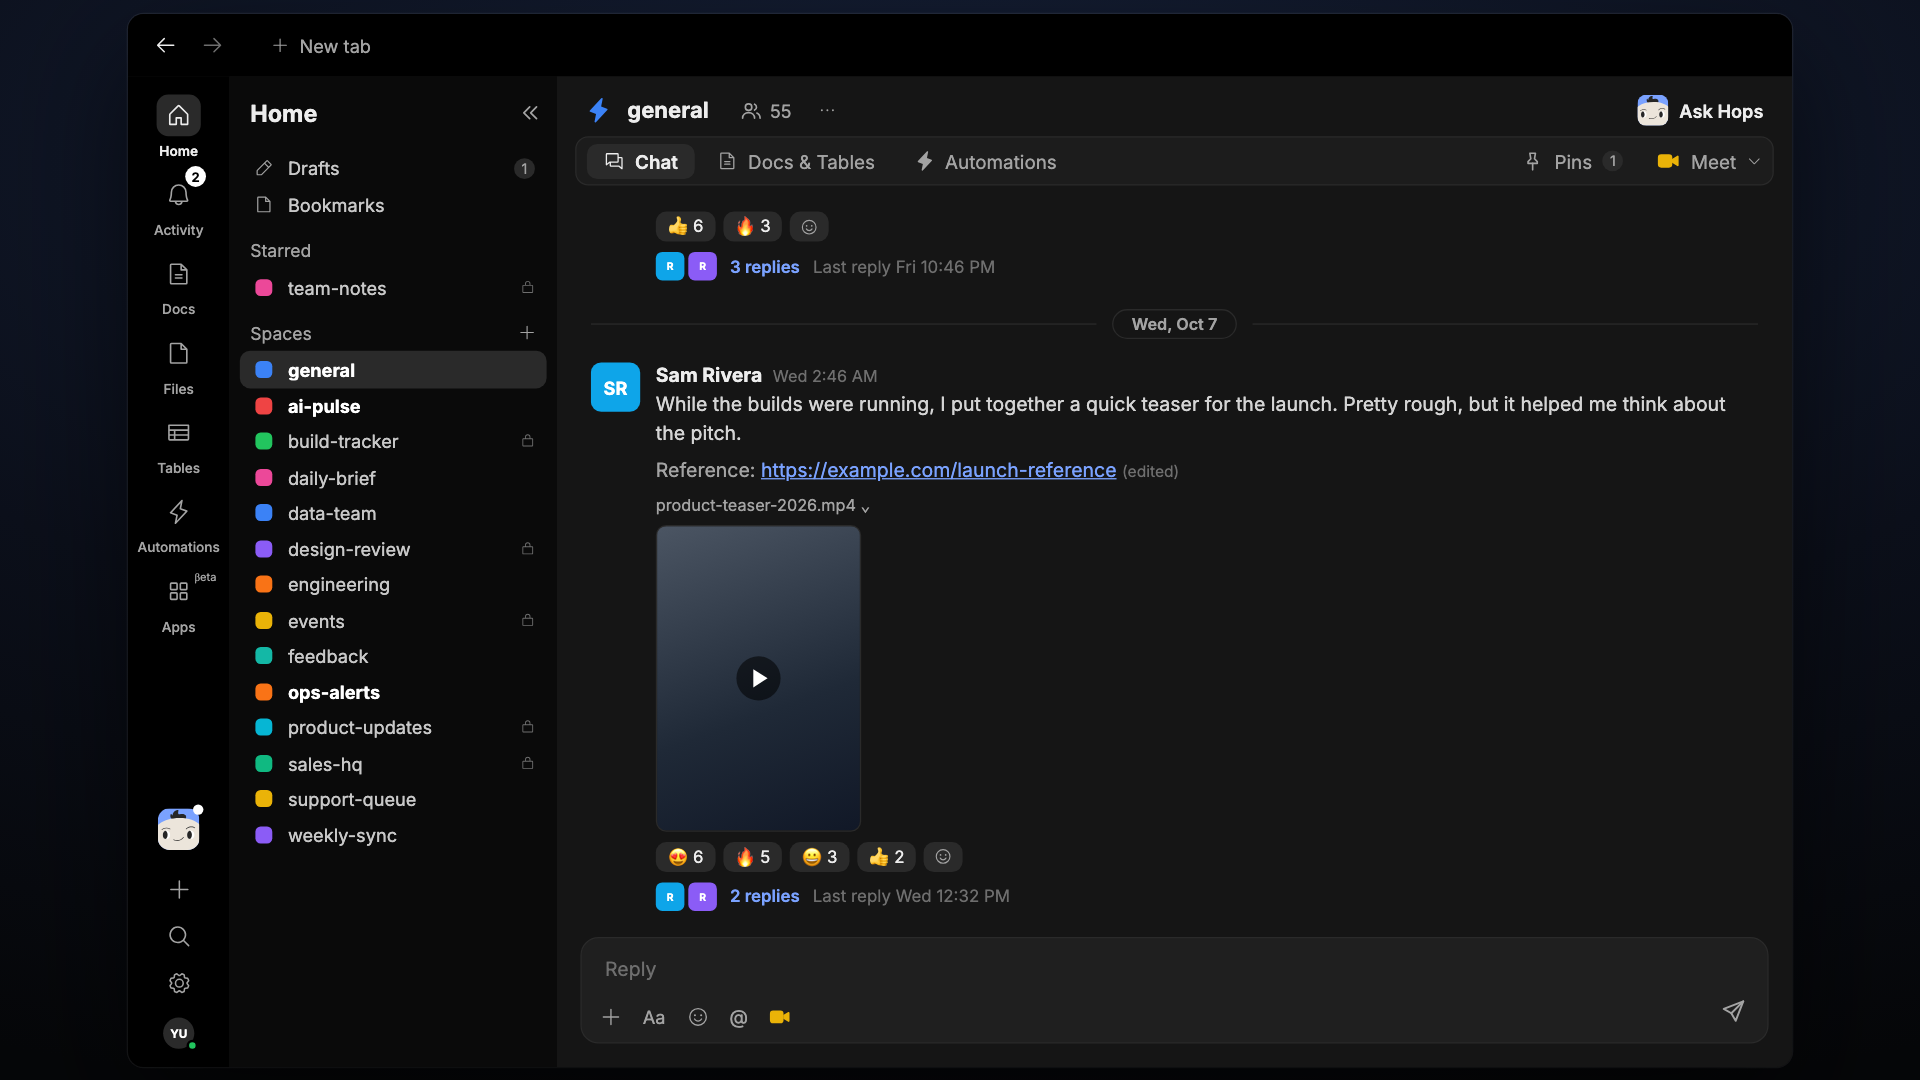Add reaction to the upper message

pyautogui.click(x=809, y=227)
